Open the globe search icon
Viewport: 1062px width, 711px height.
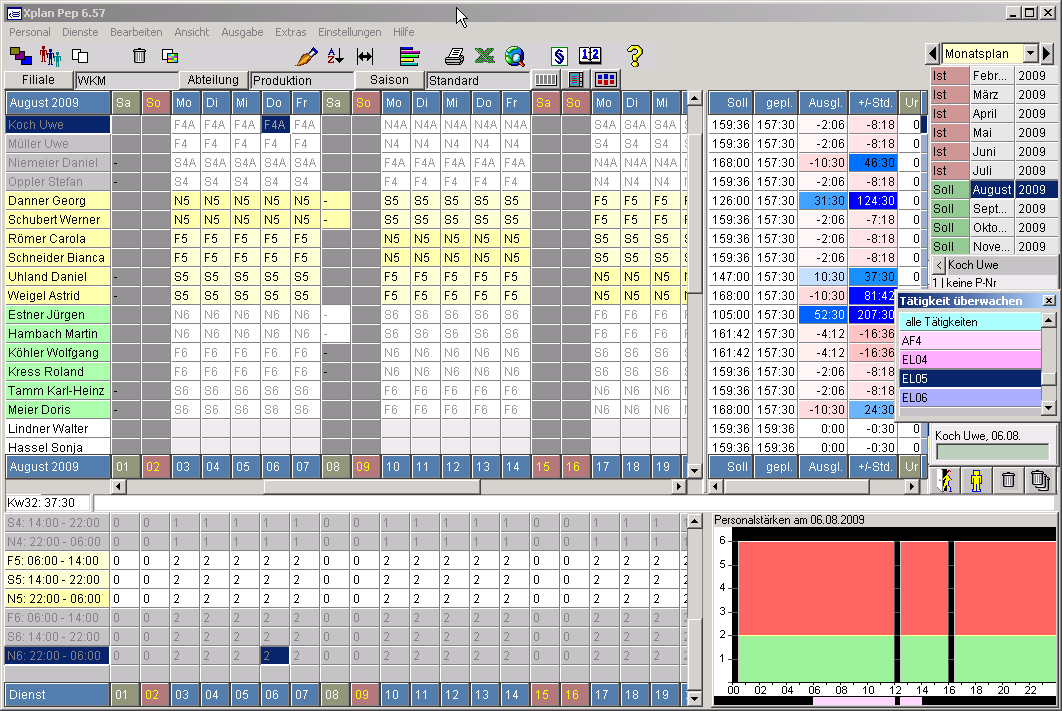coord(515,56)
